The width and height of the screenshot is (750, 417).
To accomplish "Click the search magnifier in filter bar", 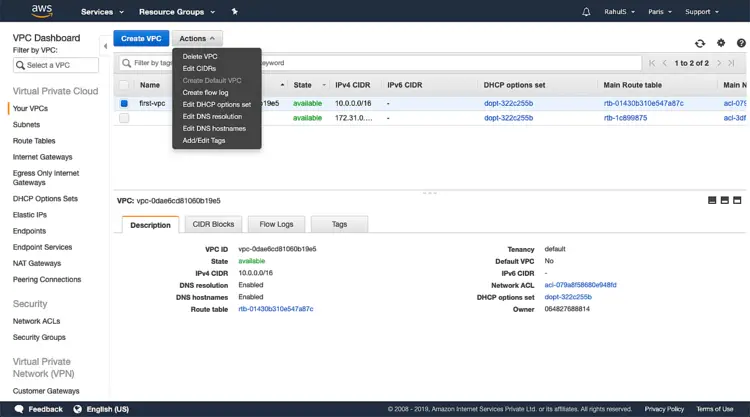I will point(127,63).
